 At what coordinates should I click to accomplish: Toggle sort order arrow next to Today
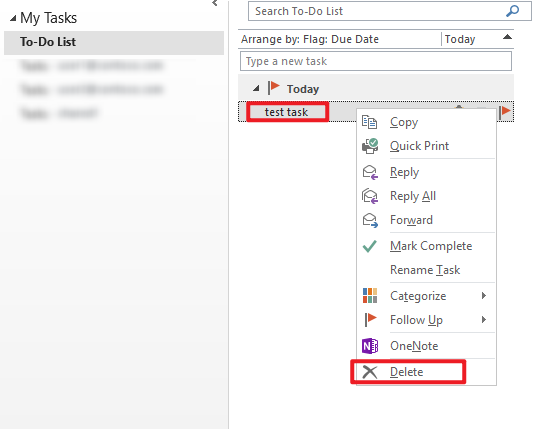(507, 37)
